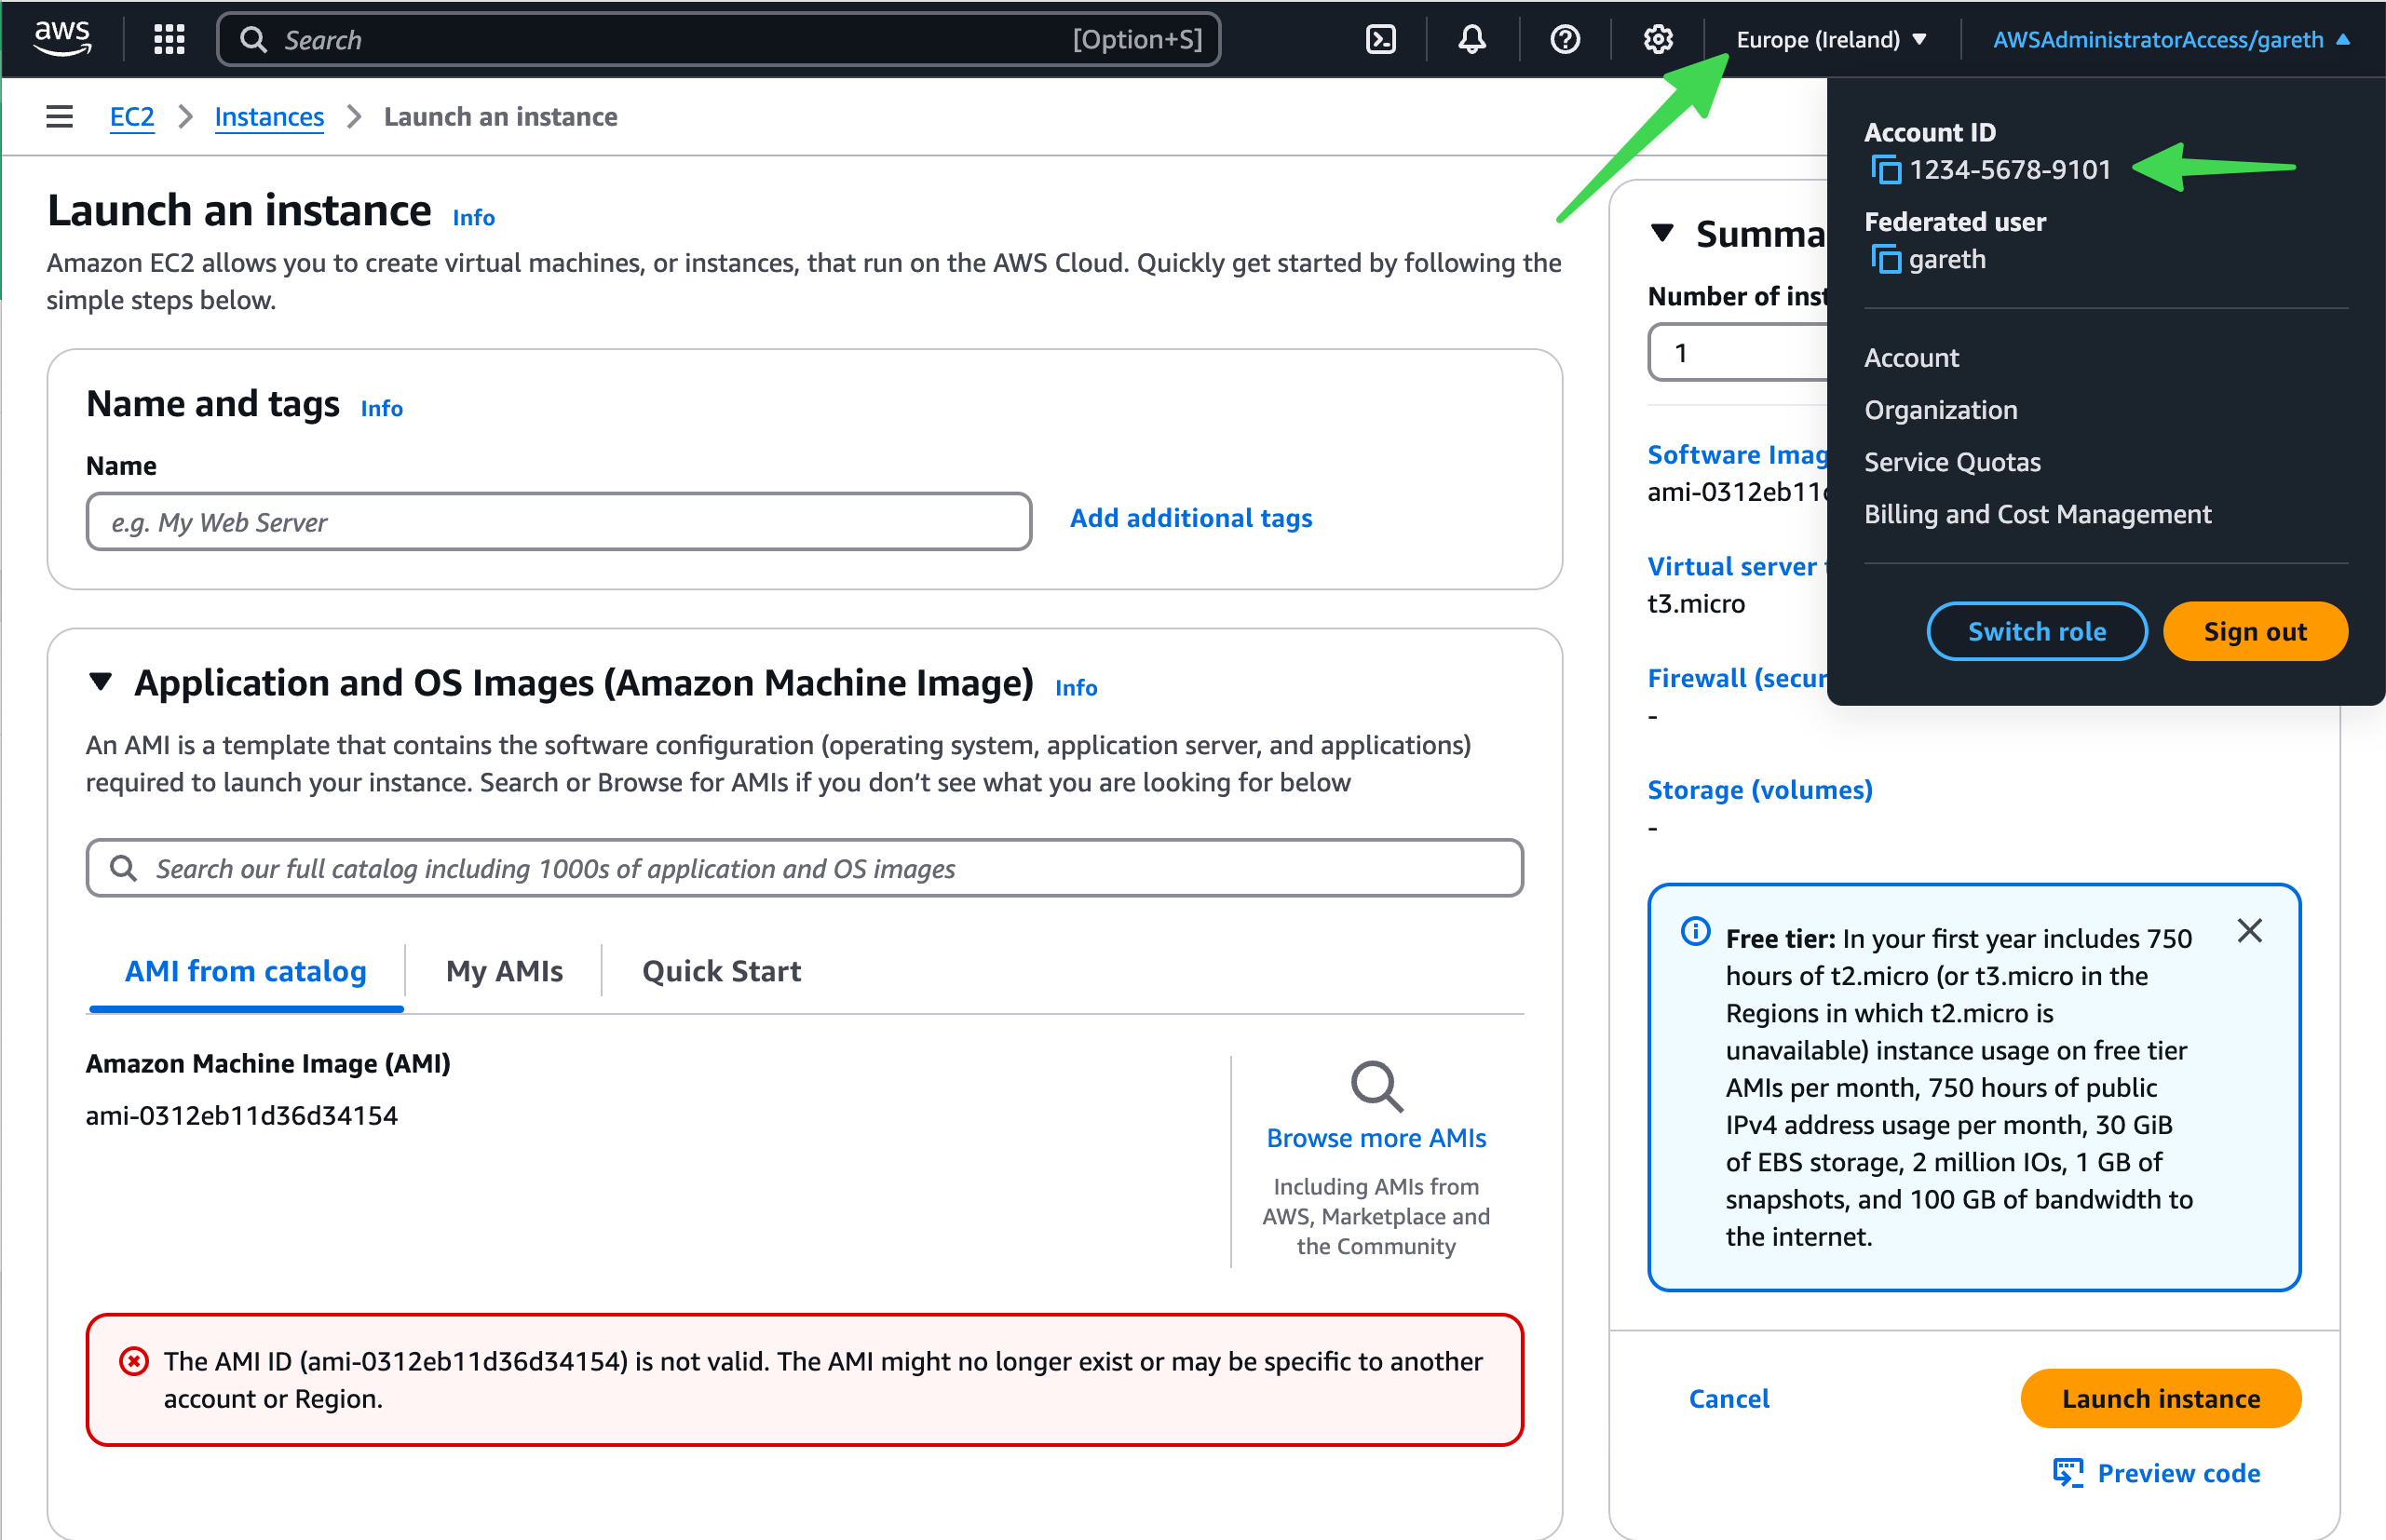Switch to the My AMIs tab

pos(504,971)
